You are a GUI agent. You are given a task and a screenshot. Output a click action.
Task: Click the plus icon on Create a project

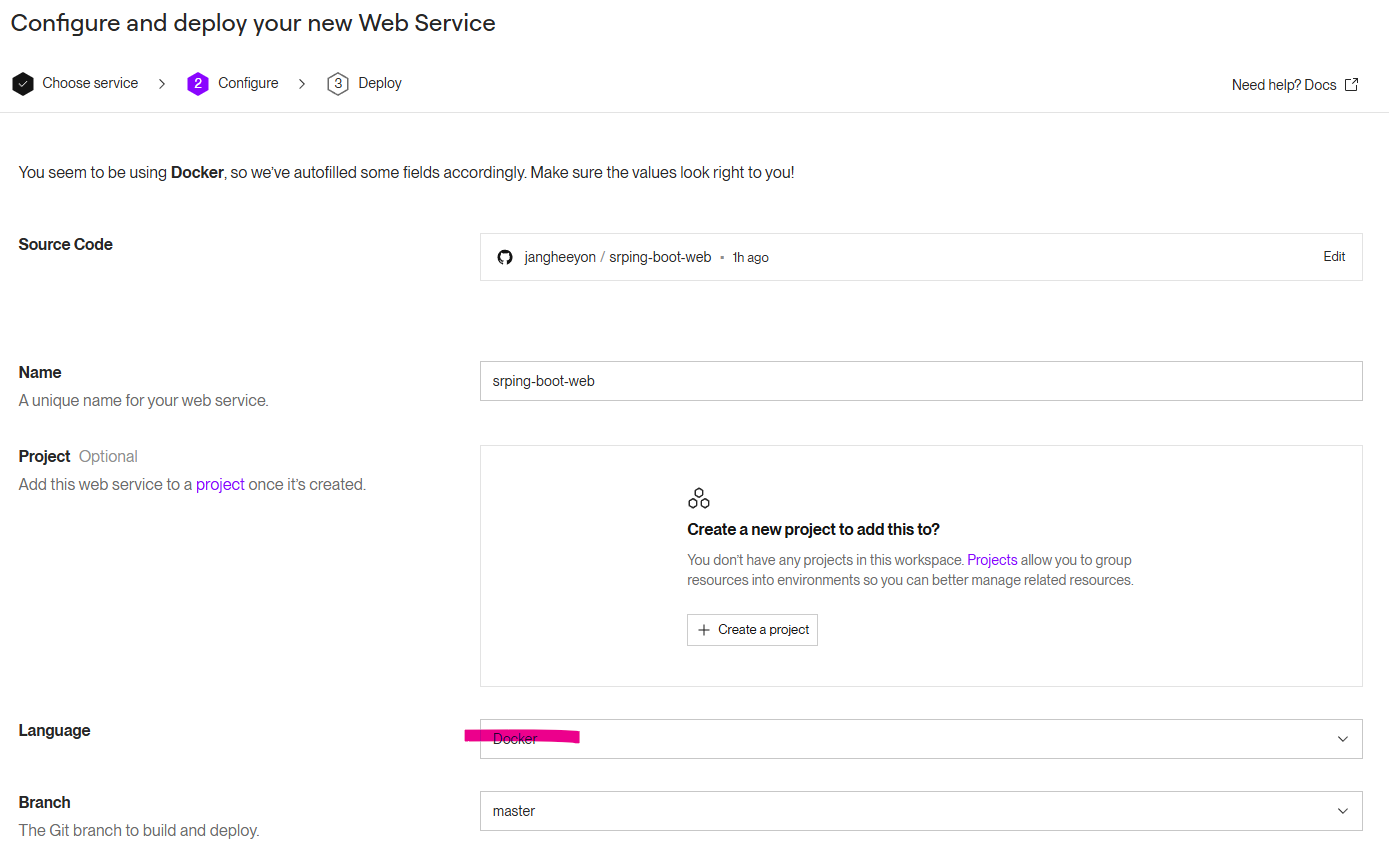click(x=704, y=630)
